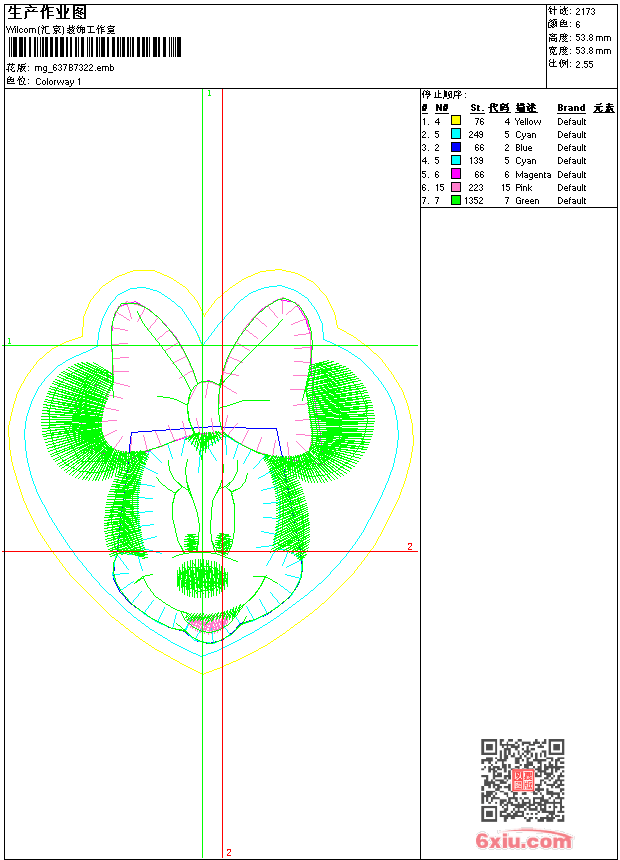Click the red axis label 2 at right
The image size is (620, 860).
(x=410, y=546)
